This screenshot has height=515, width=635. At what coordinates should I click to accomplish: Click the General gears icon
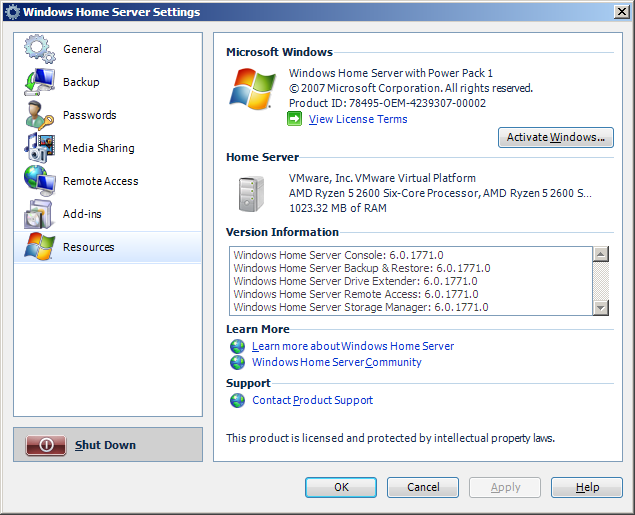tap(39, 49)
